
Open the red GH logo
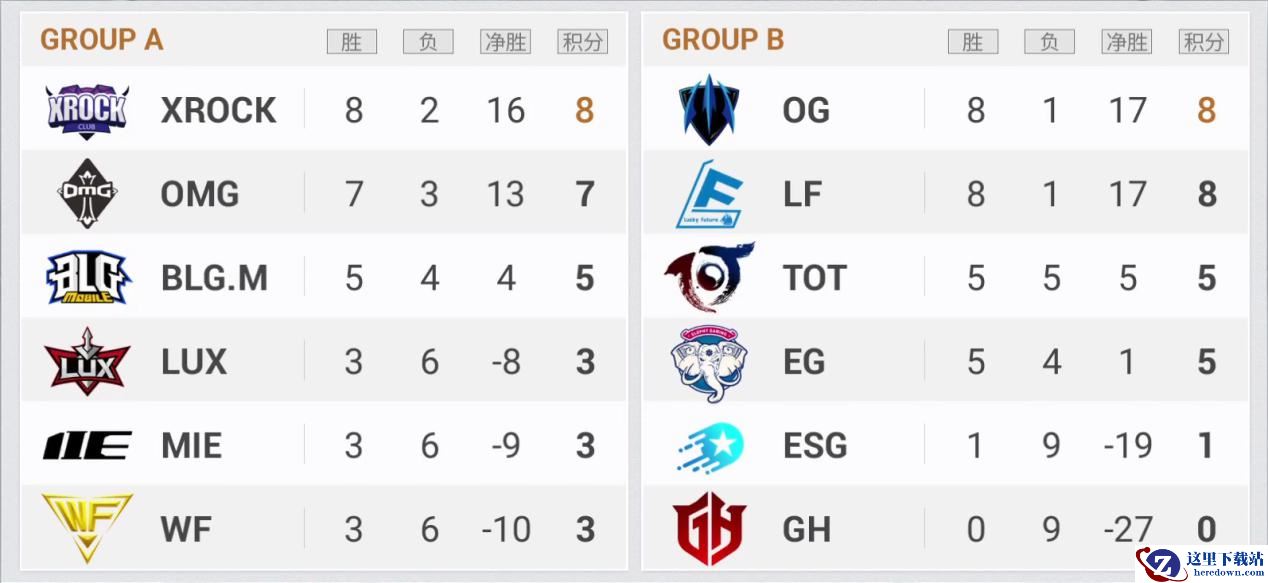click(x=709, y=529)
